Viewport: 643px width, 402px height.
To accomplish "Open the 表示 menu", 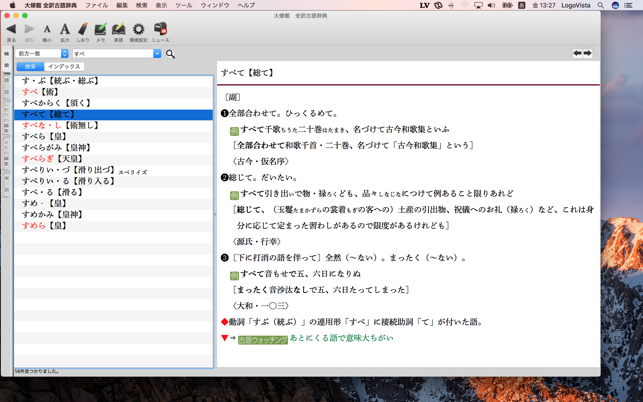I will click(161, 5).
